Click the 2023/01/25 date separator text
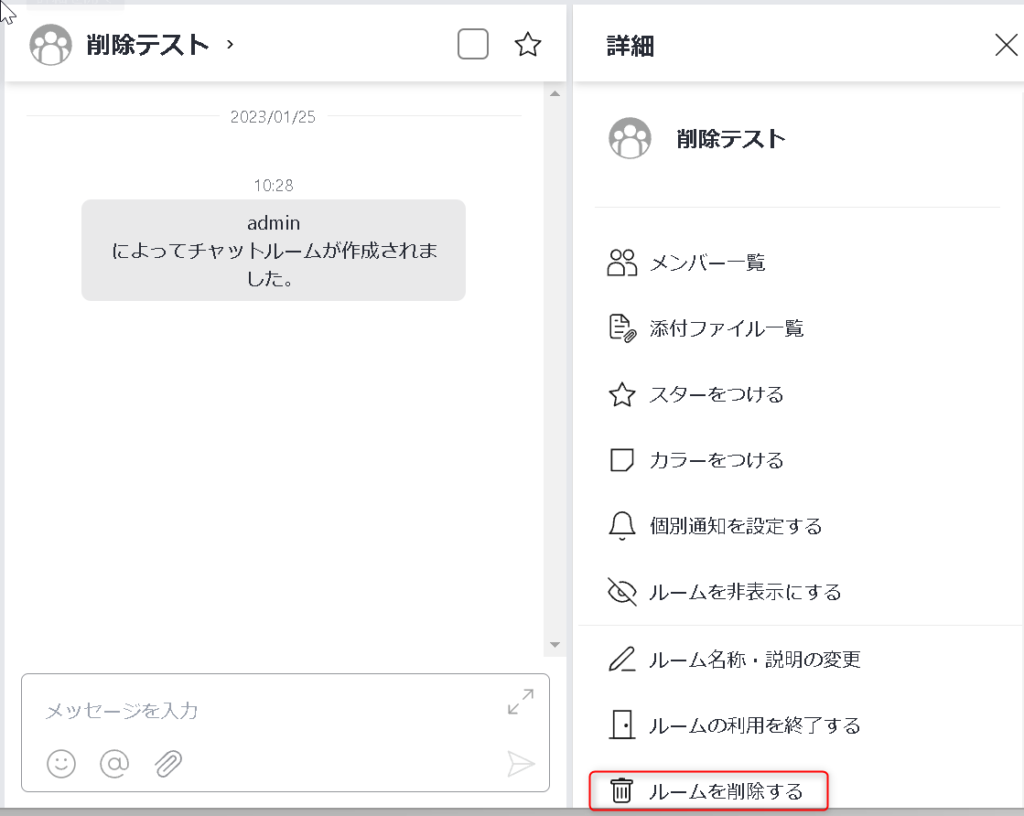Viewport: 1024px width, 816px height. [x=273, y=117]
